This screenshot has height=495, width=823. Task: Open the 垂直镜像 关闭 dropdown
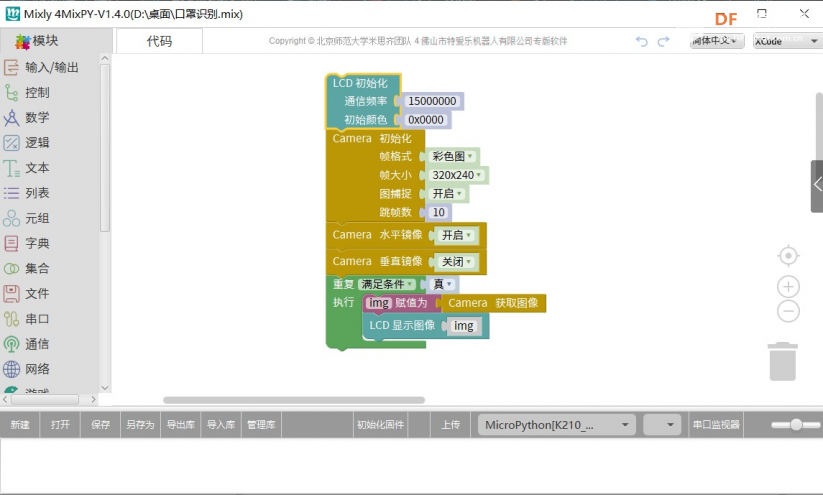(457, 261)
